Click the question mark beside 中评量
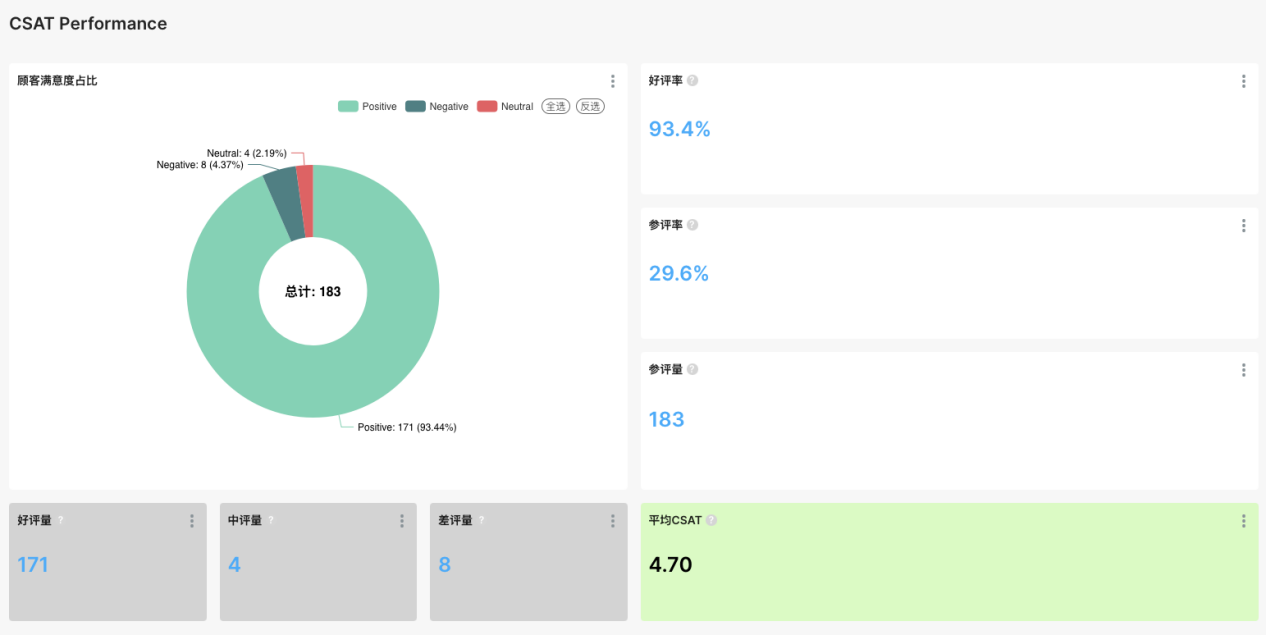Image resolution: width=1266 pixels, height=635 pixels. [x=271, y=520]
